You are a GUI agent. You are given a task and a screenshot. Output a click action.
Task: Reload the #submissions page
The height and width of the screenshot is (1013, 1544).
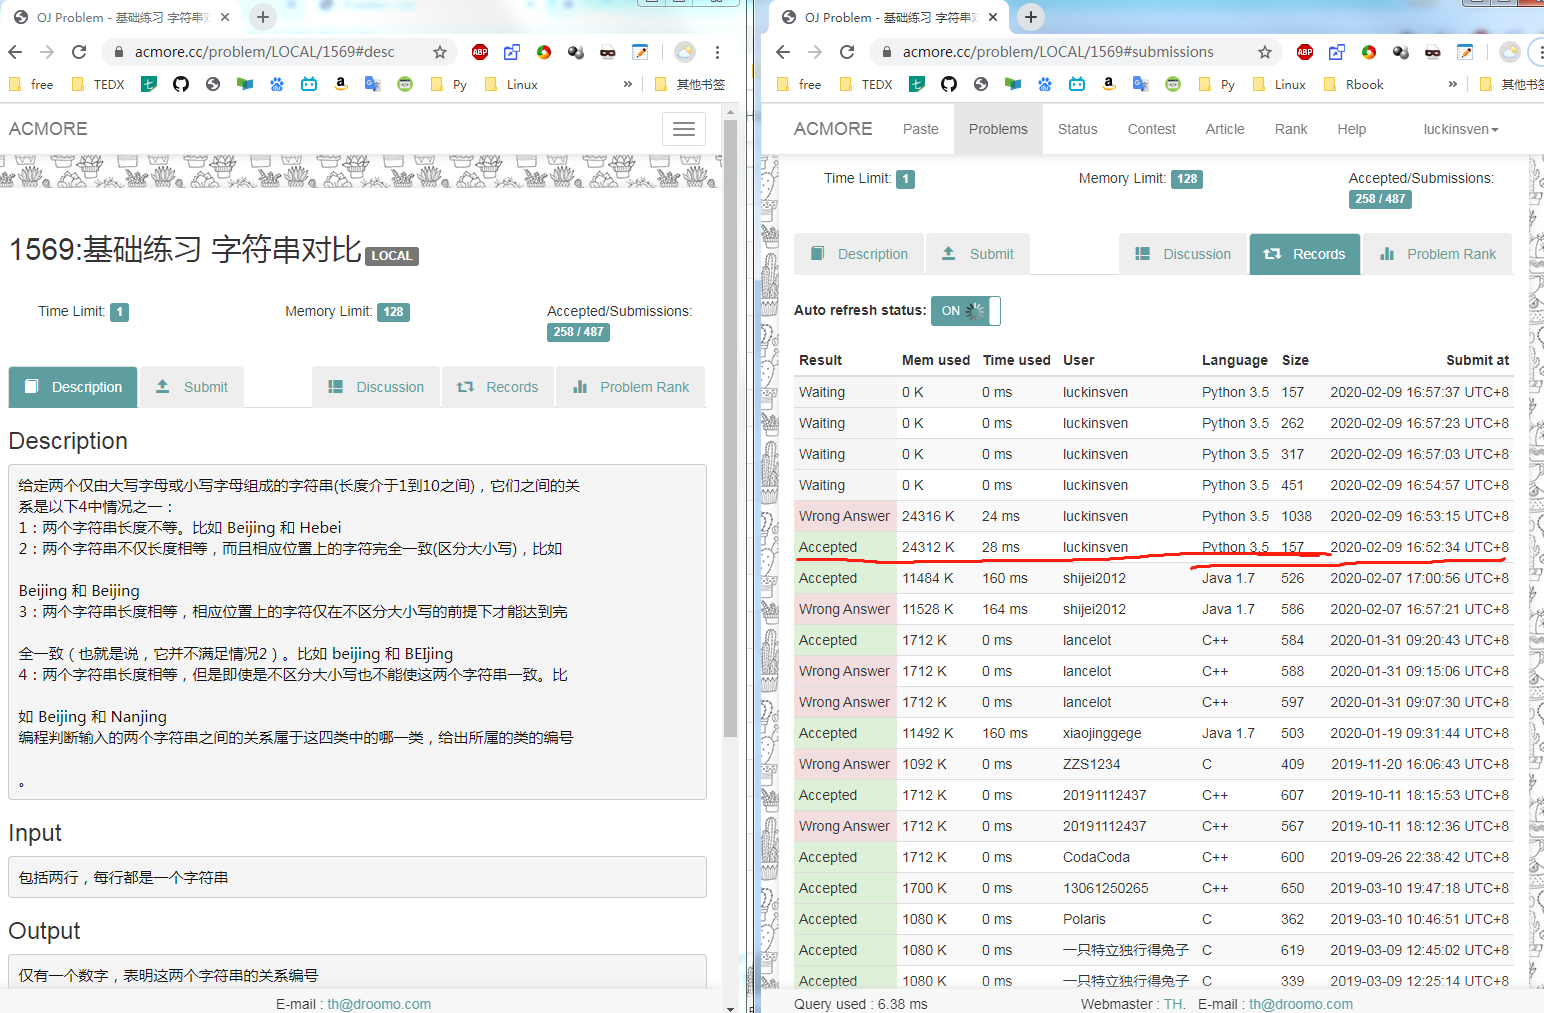pos(847,52)
